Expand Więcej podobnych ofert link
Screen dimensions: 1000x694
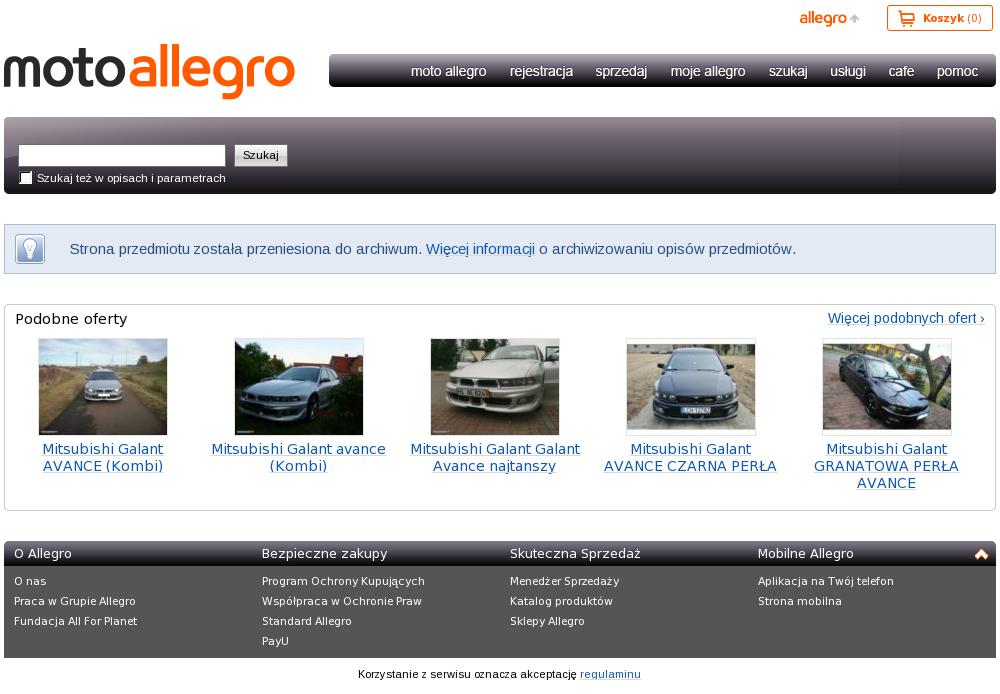point(905,318)
